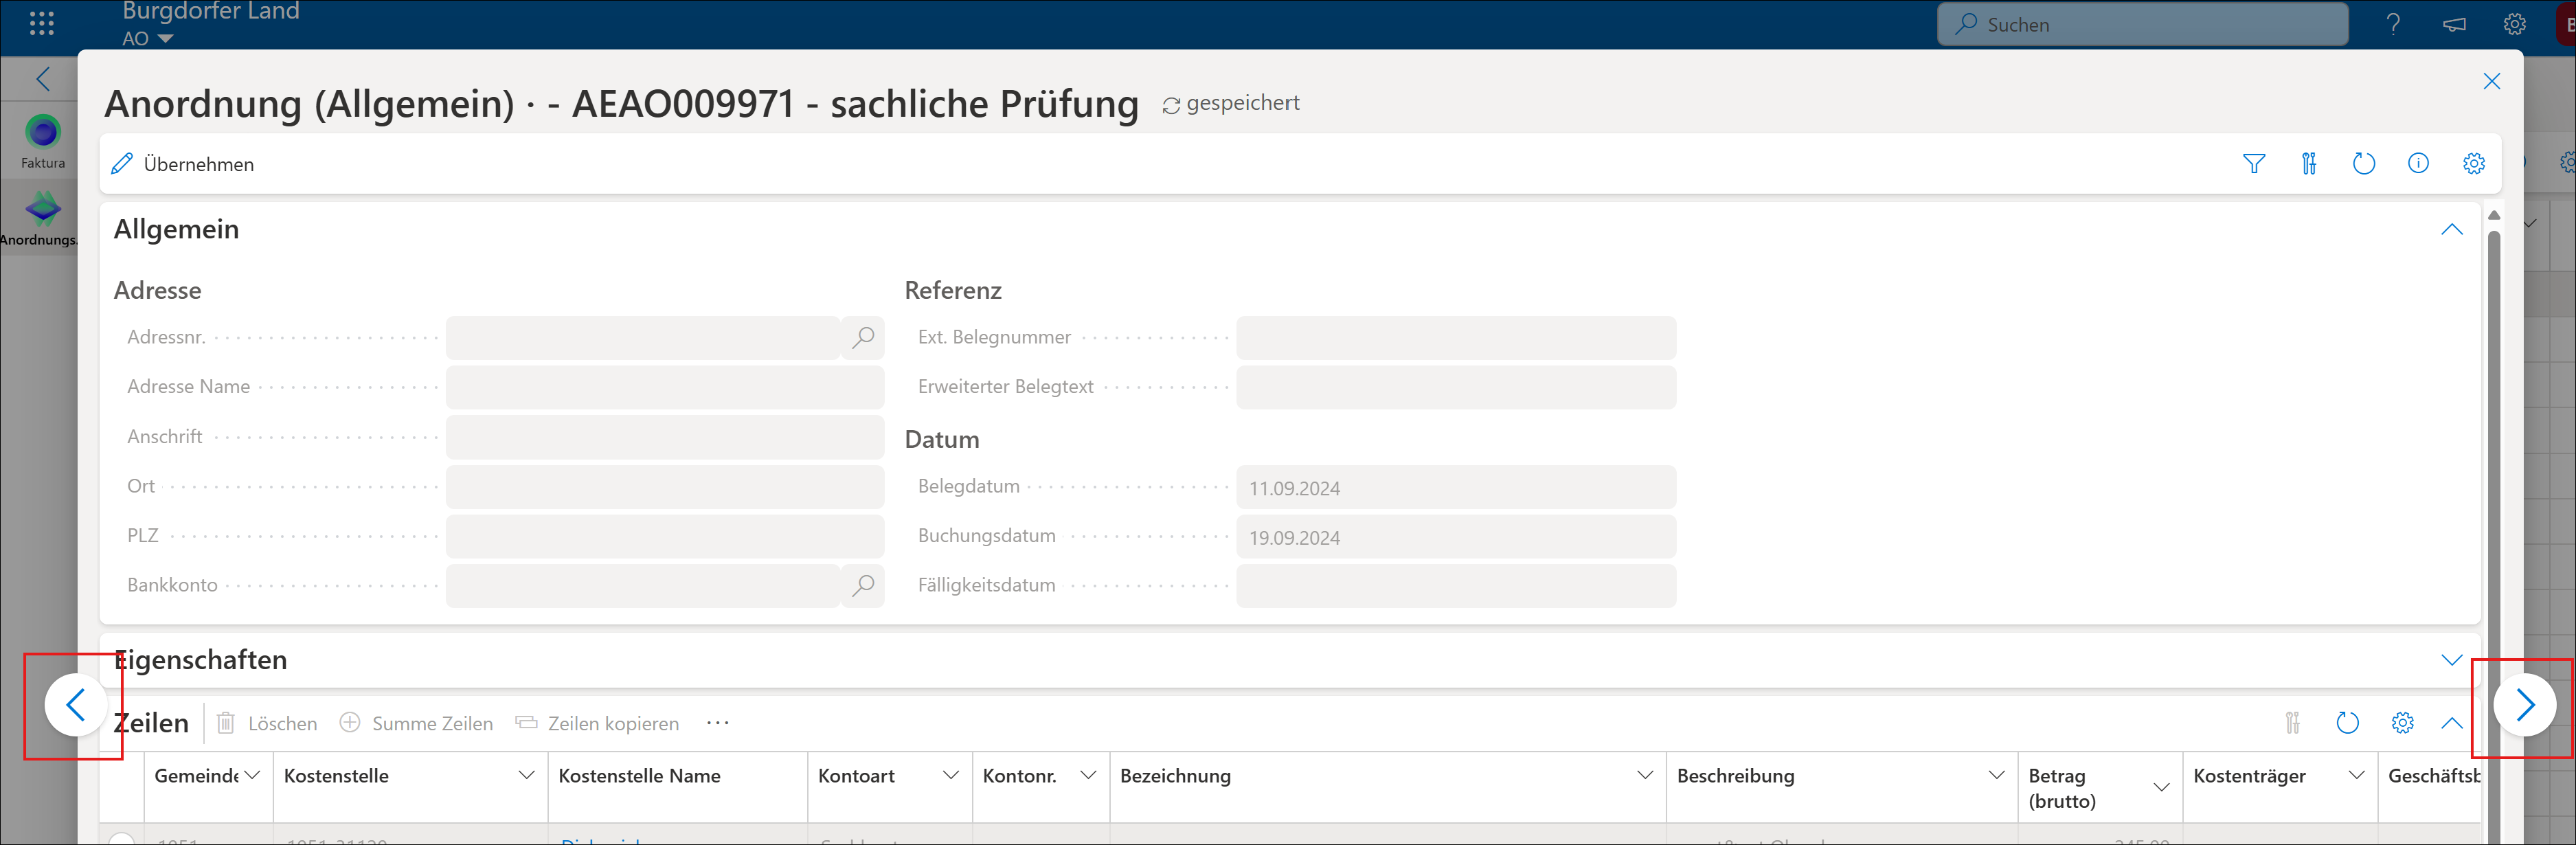The height and width of the screenshot is (845, 2576).
Task: Open the more options ellipsis in Zeilen
Action: point(717,723)
